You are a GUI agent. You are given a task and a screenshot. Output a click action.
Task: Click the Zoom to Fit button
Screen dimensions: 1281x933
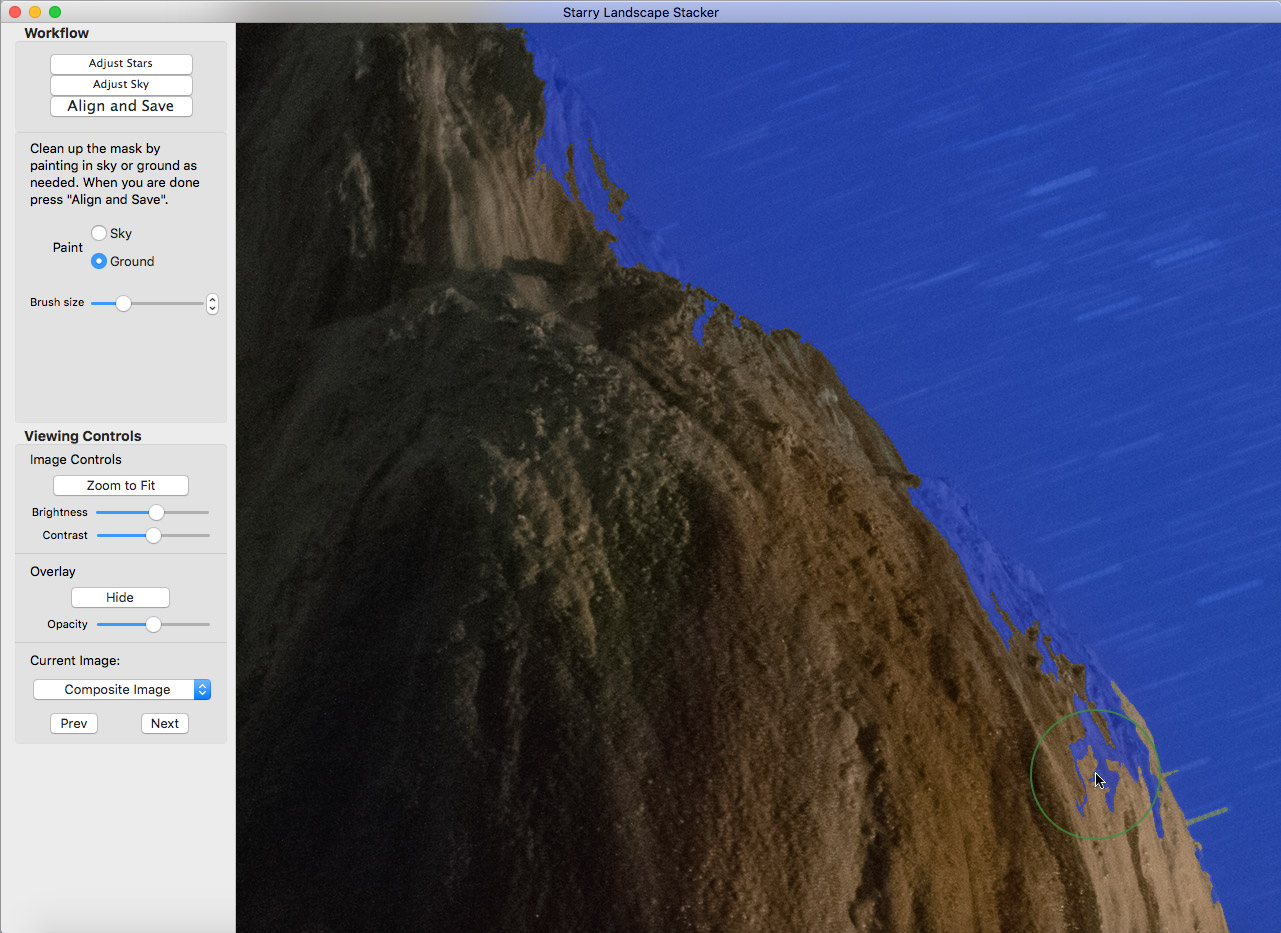pyautogui.click(x=121, y=485)
